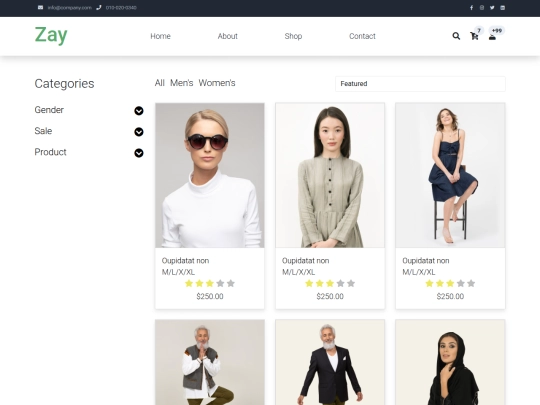This screenshot has width=540, height=405.
Task: Open the man in black blazer product image
Action: pos(330,362)
